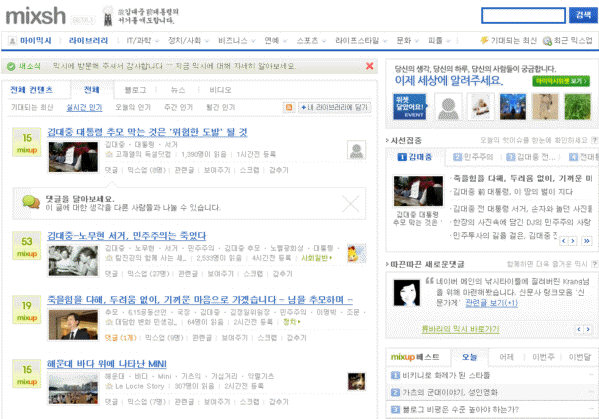This screenshot has height=419, width=599.
Task: Click the 위젯 달았어요 EVENT banner icon
Action: [x=409, y=107]
